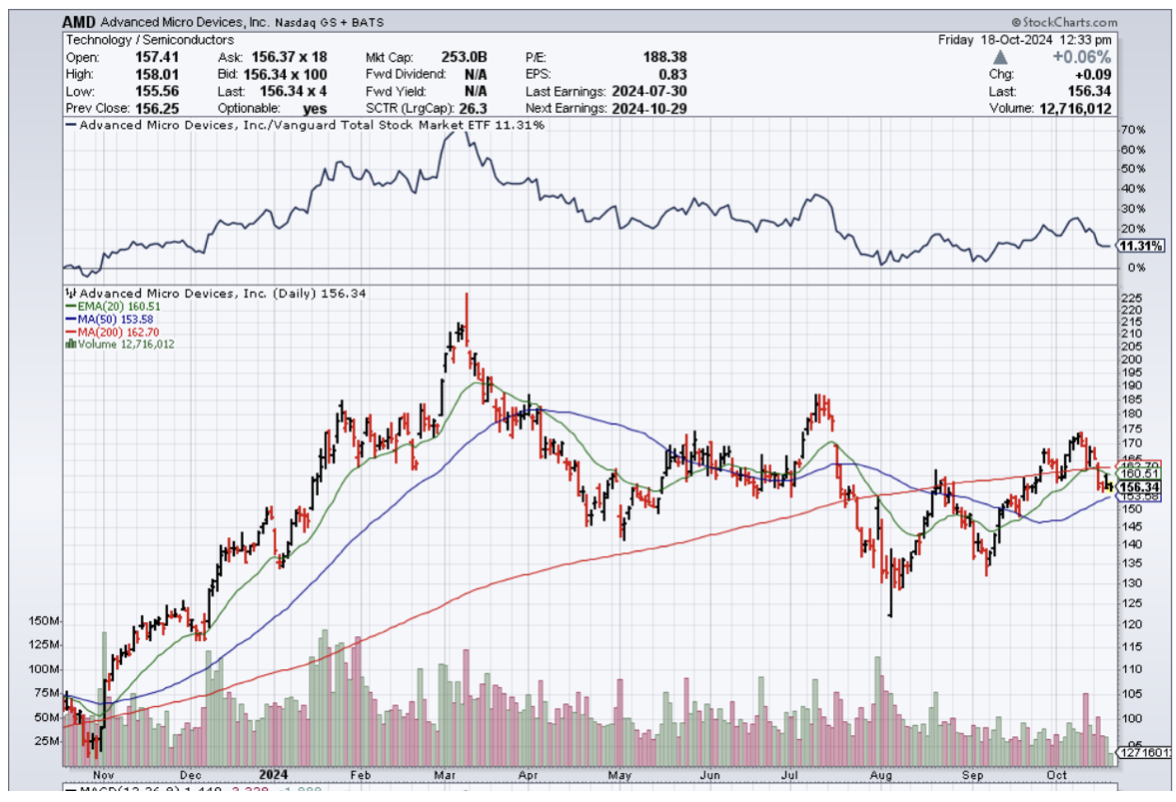Click the company name Advanced Micro Devices, Inc. in header
The height and width of the screenshot is (802, 1176).
coord(184,23)
